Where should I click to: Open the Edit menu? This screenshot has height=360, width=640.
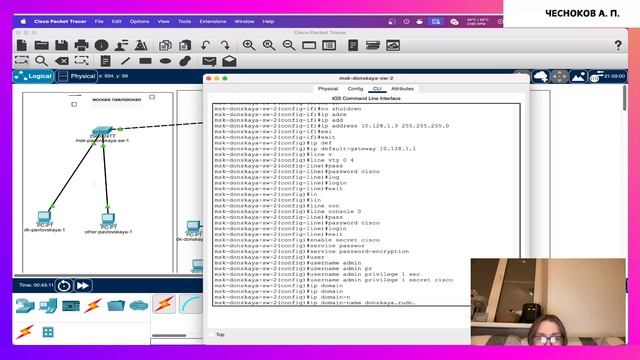click(x=117, y=21)
